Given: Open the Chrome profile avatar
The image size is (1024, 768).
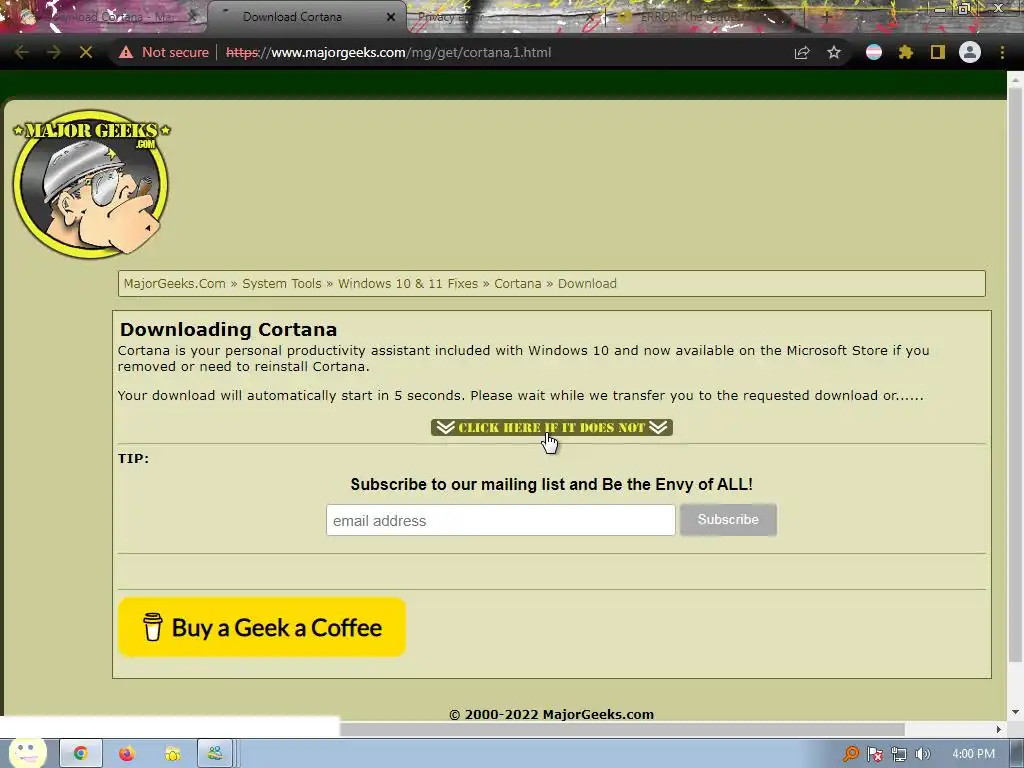Looking at the screenshot, I should click(x=970, y=52).
